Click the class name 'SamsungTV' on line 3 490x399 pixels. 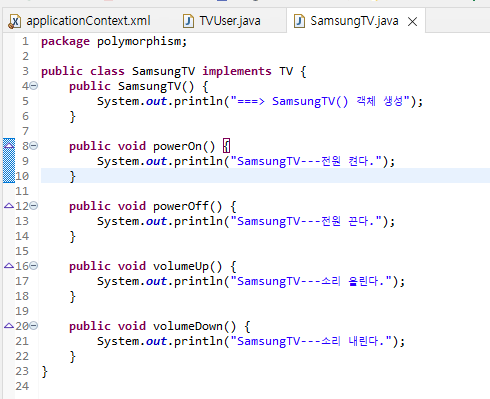point(163,72)
